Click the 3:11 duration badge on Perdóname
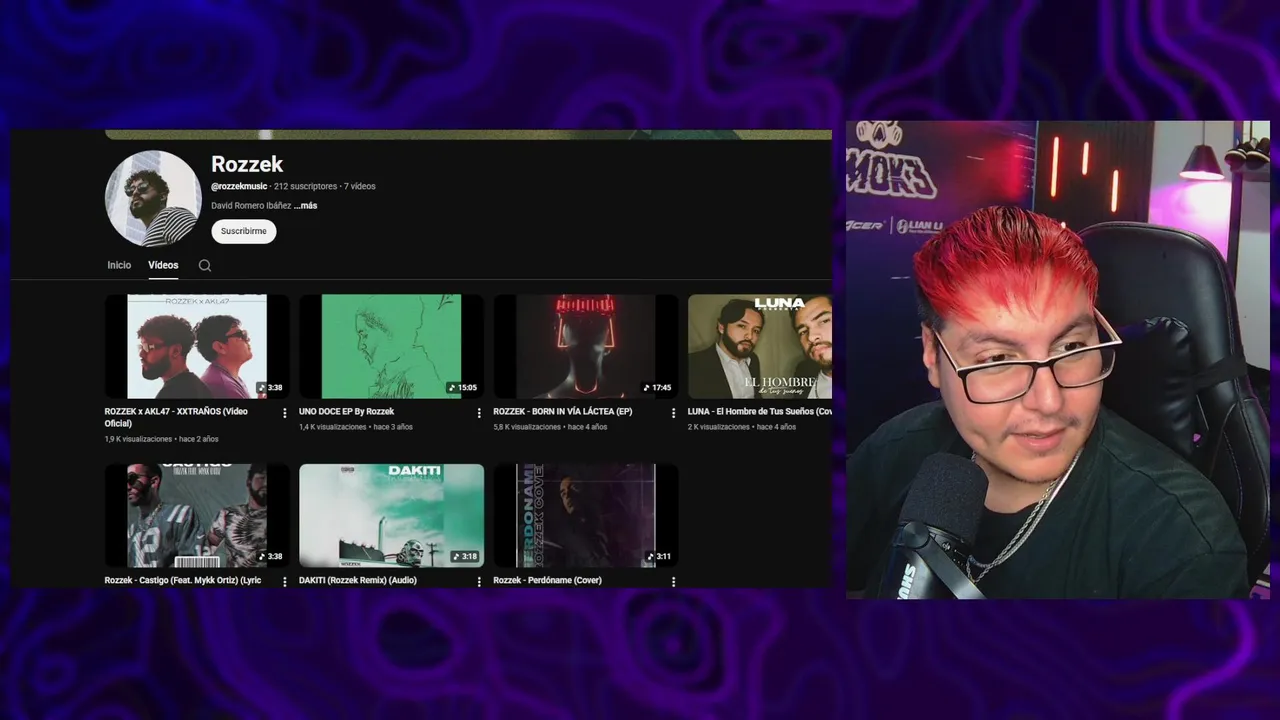Viewport: 1280px width, 720px height. 658,557
